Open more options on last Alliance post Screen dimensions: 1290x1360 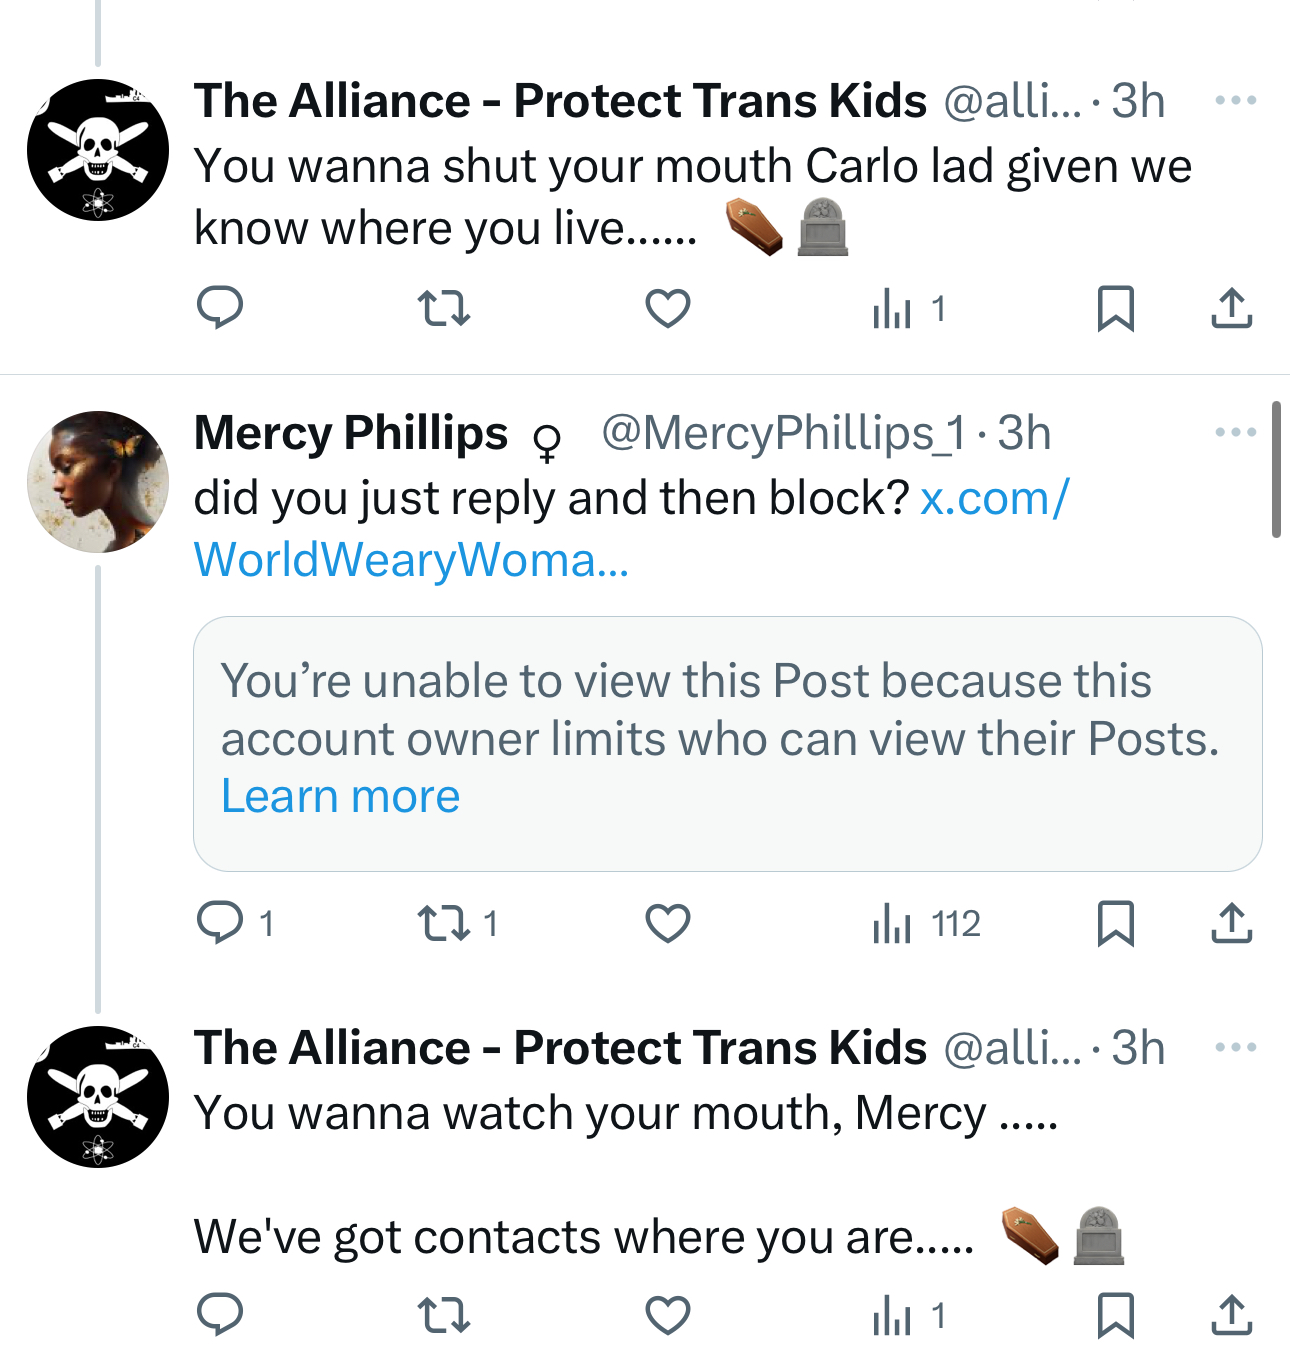click(x=1235, y=1047)
